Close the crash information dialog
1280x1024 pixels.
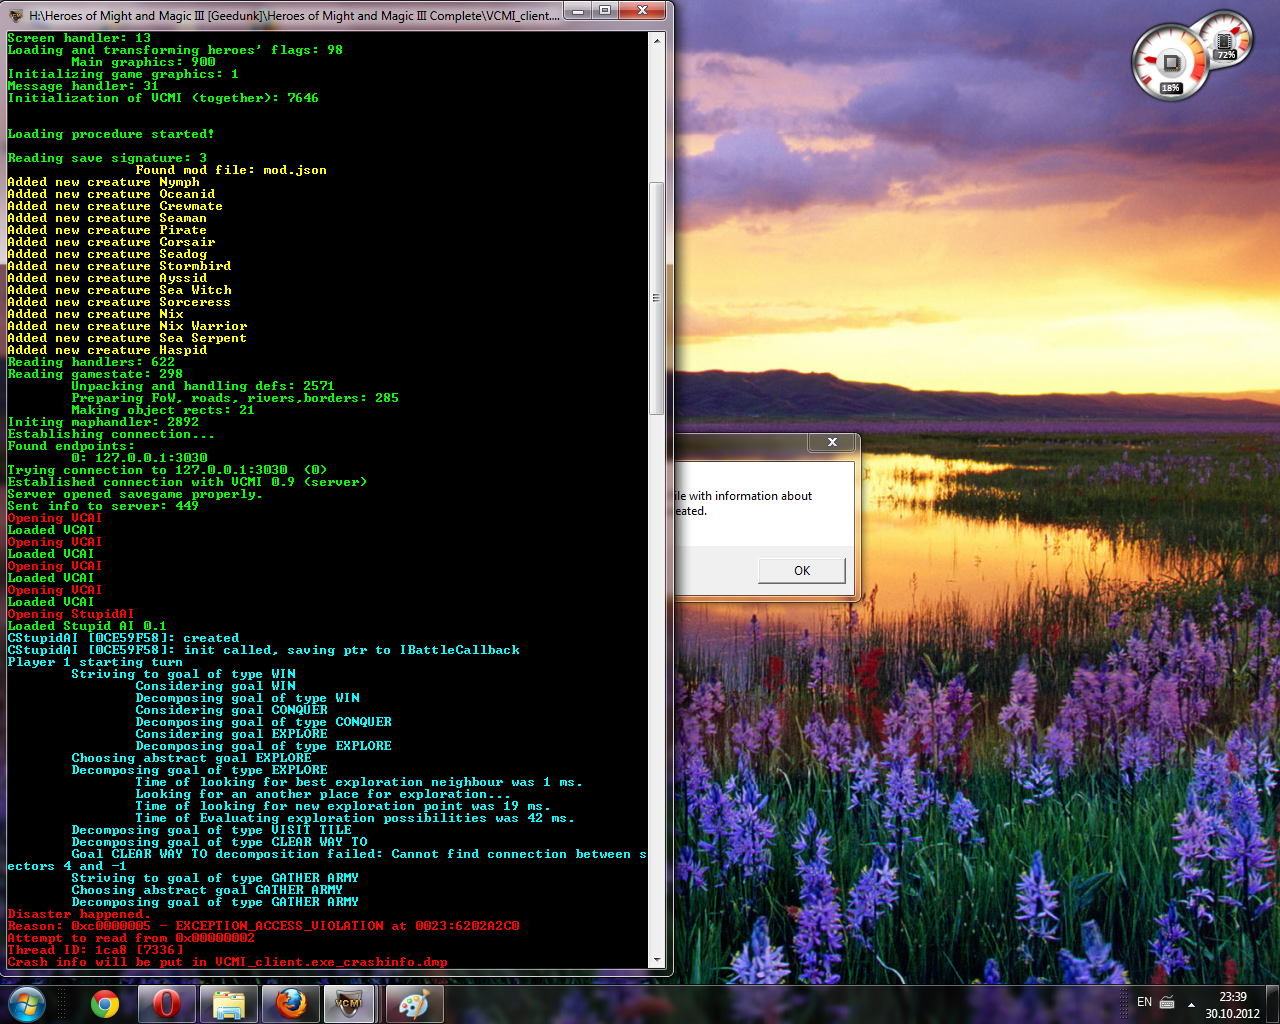832,442
